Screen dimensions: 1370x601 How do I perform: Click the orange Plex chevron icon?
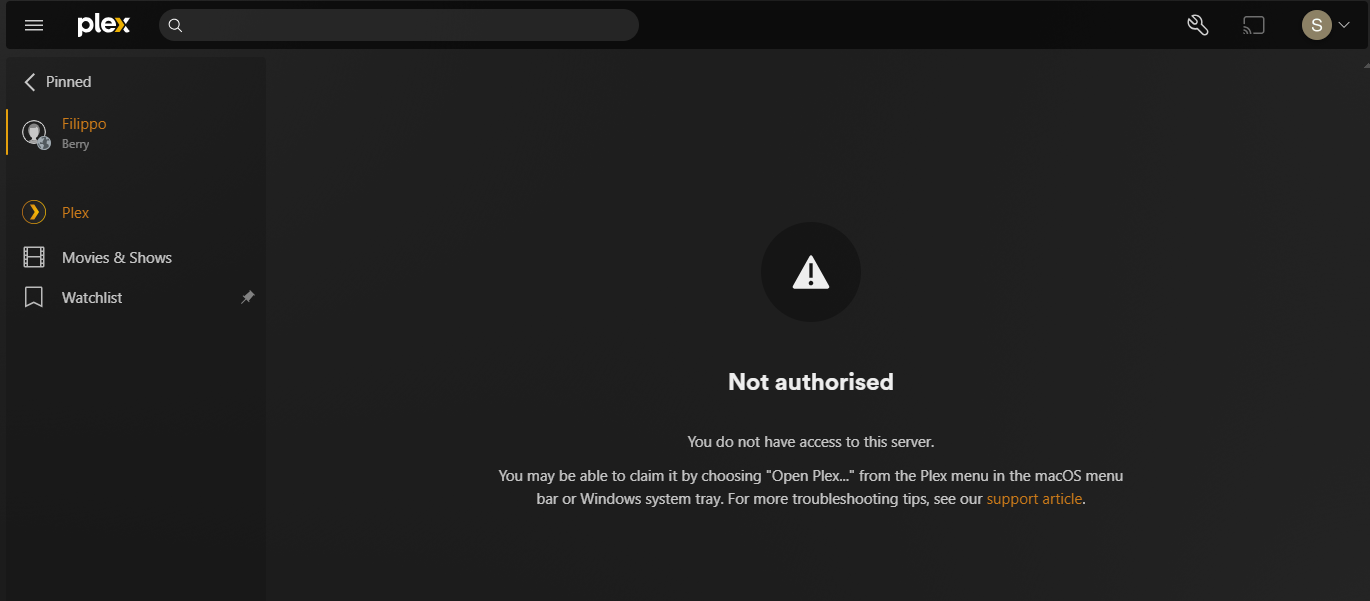(34, 212)
